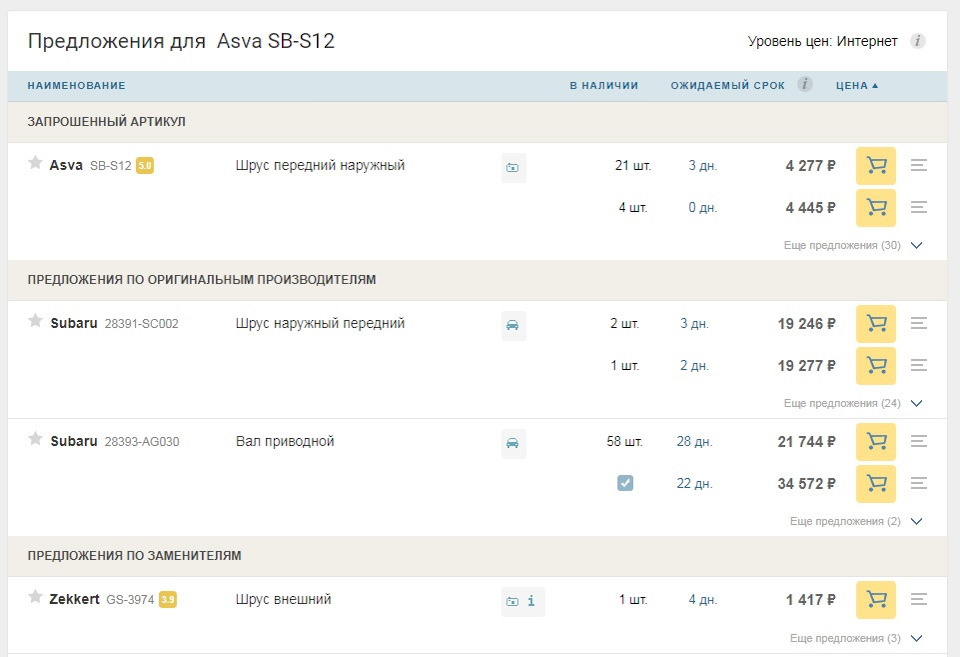Toggle the checkbox in 34 572 ₽ row
The height and width of the screenshot is (657, 960).
[625, 483]
